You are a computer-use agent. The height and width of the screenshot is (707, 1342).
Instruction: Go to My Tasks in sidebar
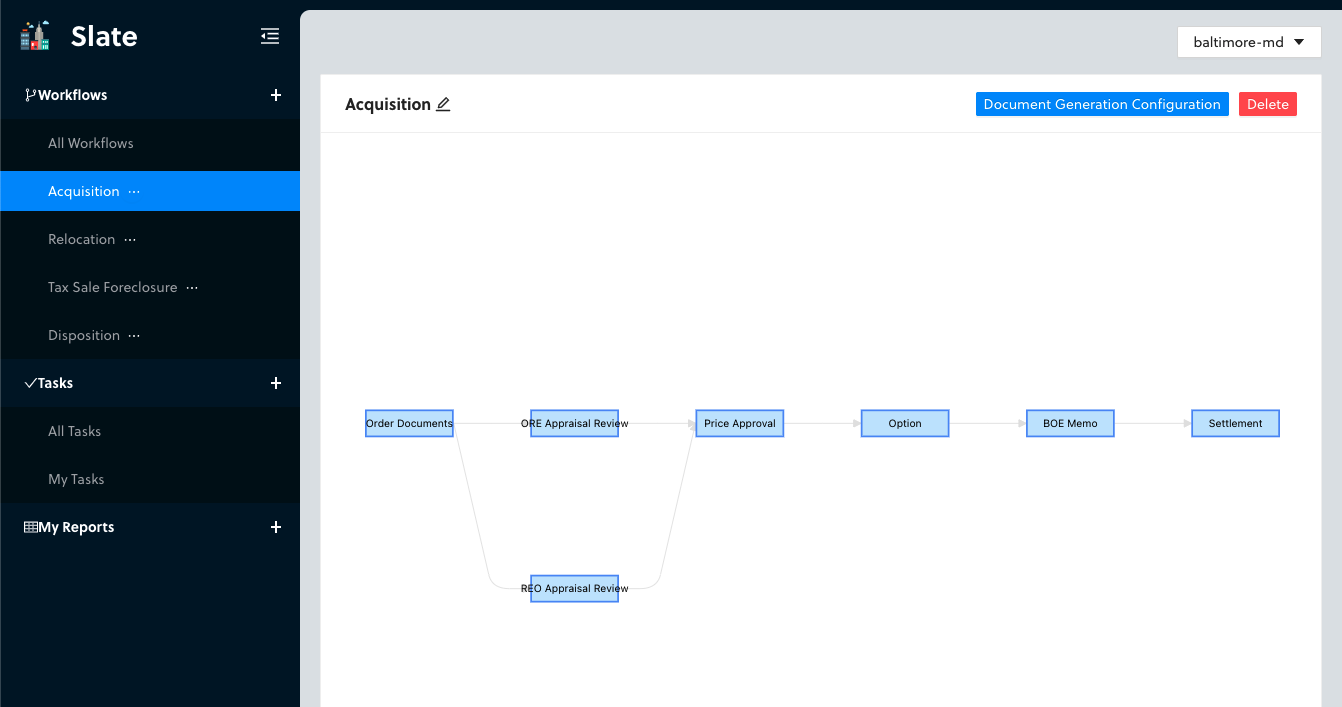(76, 479)
